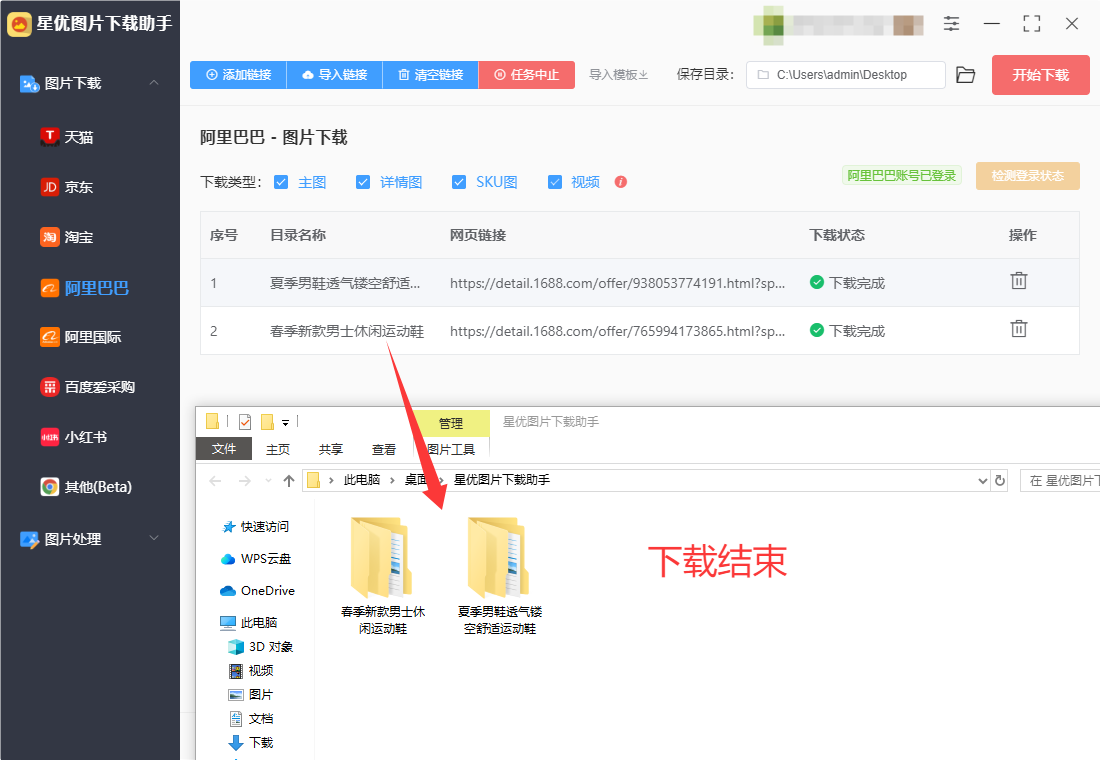Screen dimensions: 1100x760
Task: Expand the chevron after 此电脑 in breadcrumb
Action: click(x=392, y=480)
